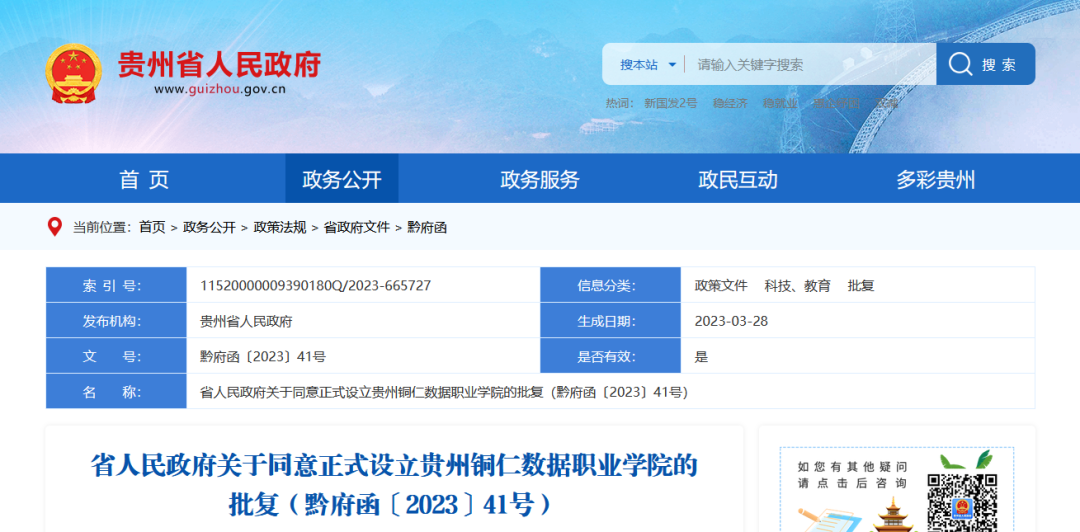Click 政策文件 category value
This screenshot has height=532, width=1080.
click(x=720, y=285)
